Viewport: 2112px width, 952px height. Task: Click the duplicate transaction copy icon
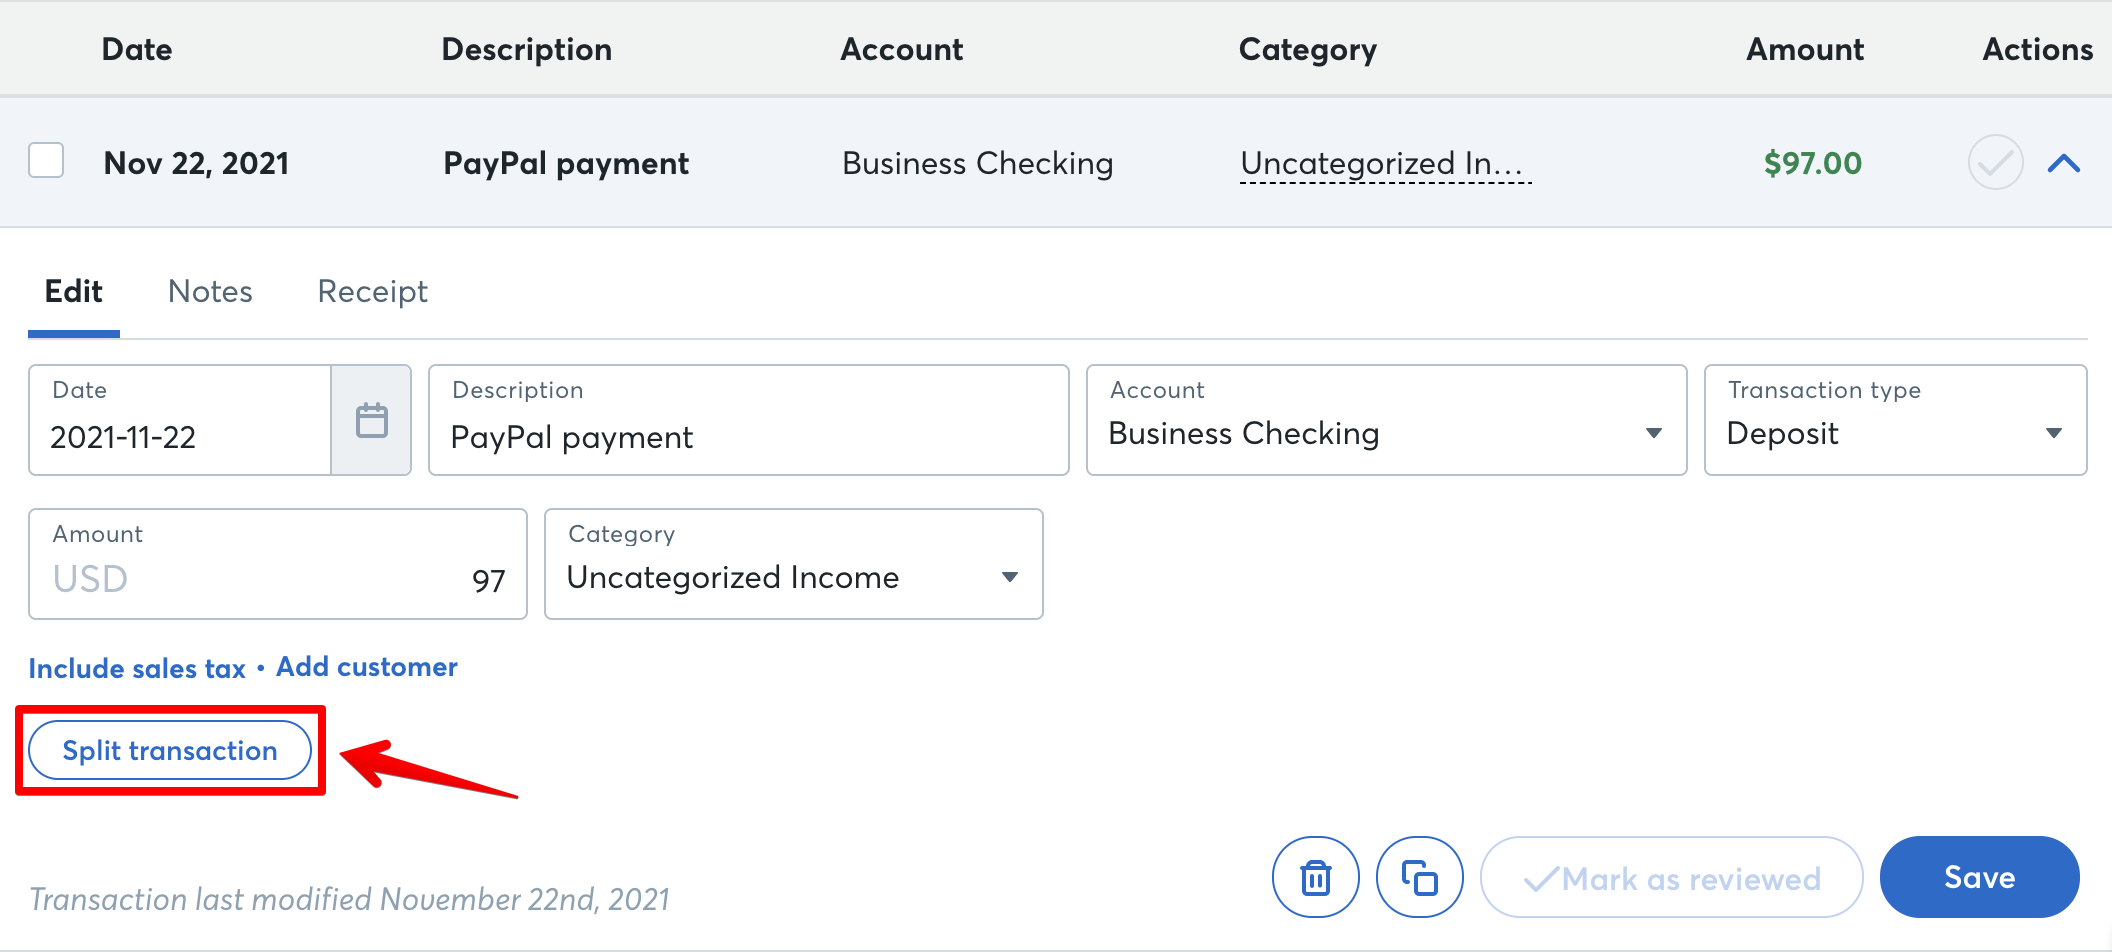tap(1419, 878)
